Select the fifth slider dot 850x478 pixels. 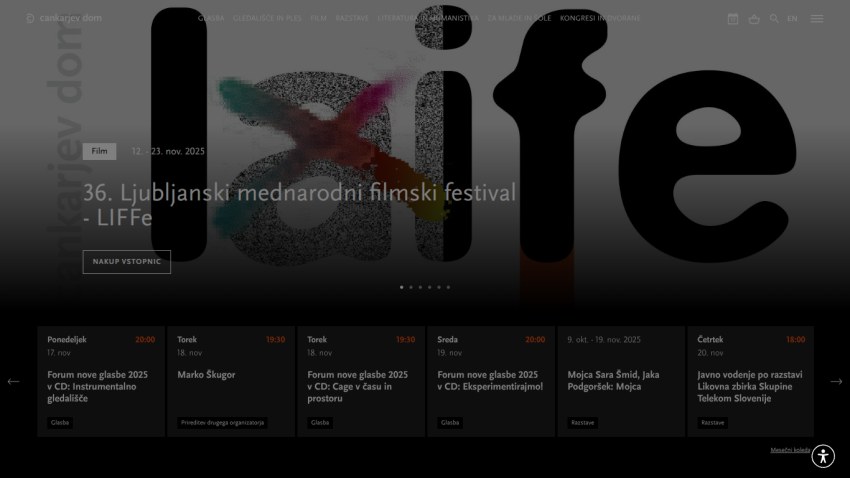pos(439,287)
